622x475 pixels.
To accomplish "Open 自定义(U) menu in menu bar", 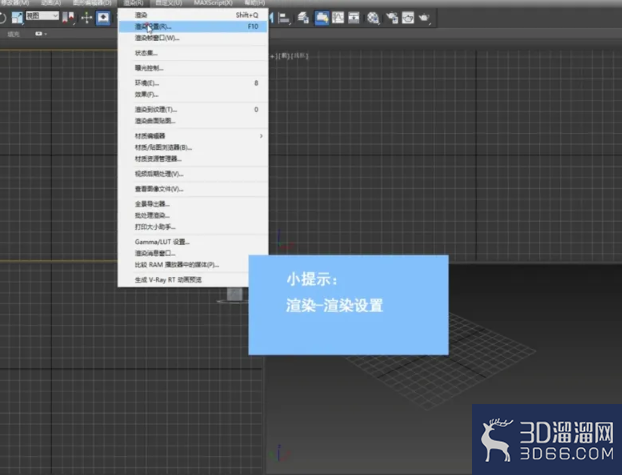I will point(169,3).
